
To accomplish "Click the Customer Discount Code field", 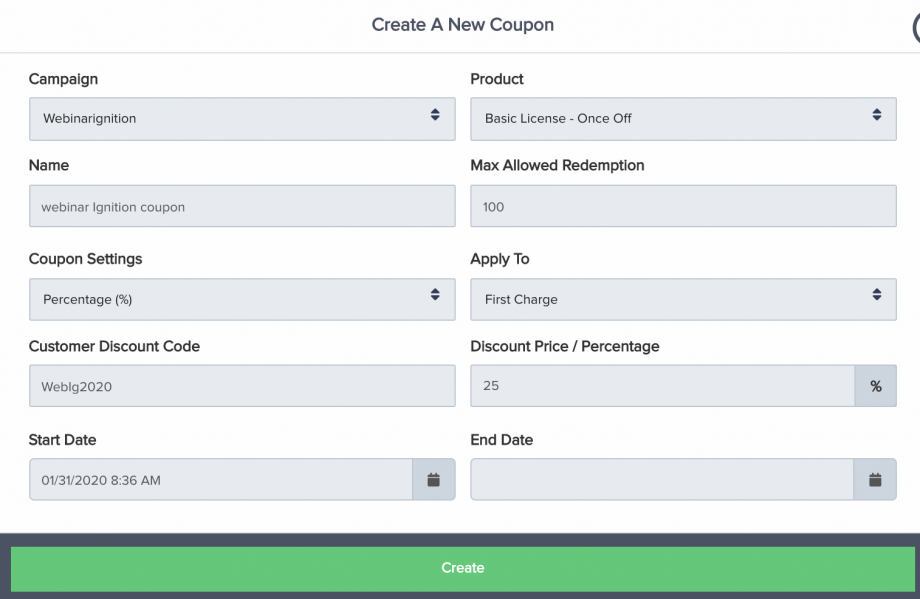I will pos(242,386).
